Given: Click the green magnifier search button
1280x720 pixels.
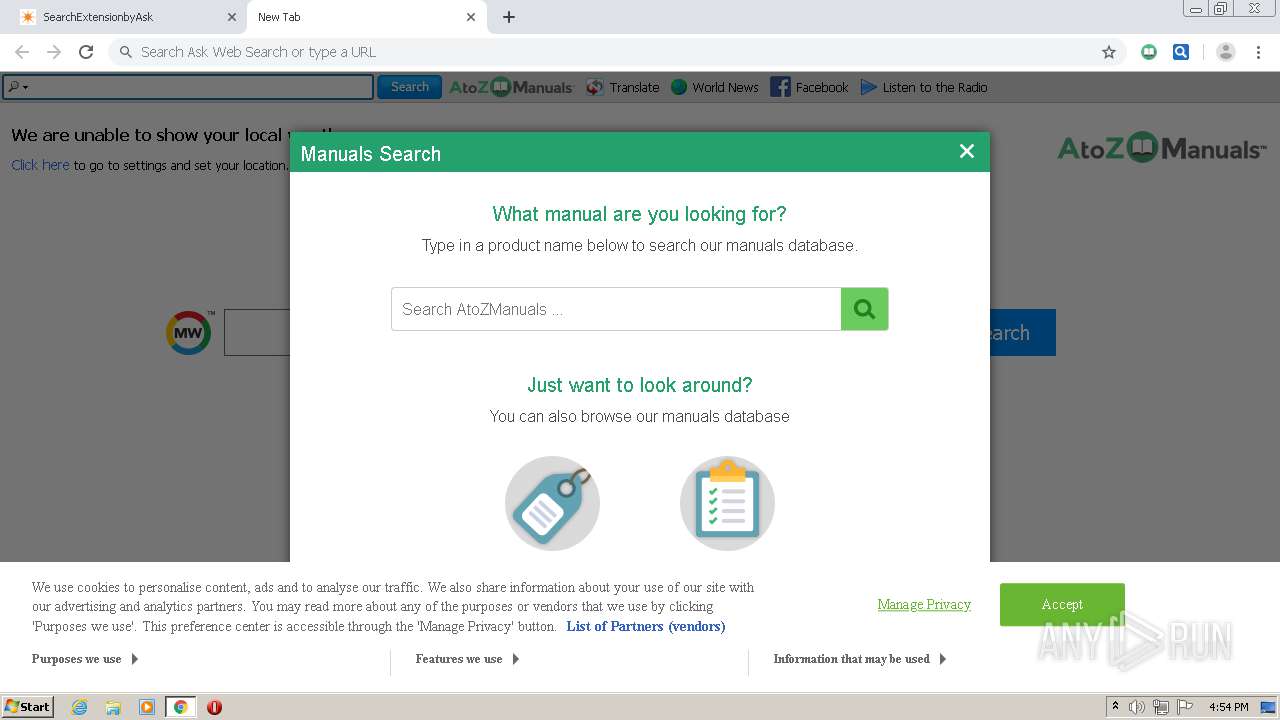Looking at the screenshot, I should click(864, 309).
